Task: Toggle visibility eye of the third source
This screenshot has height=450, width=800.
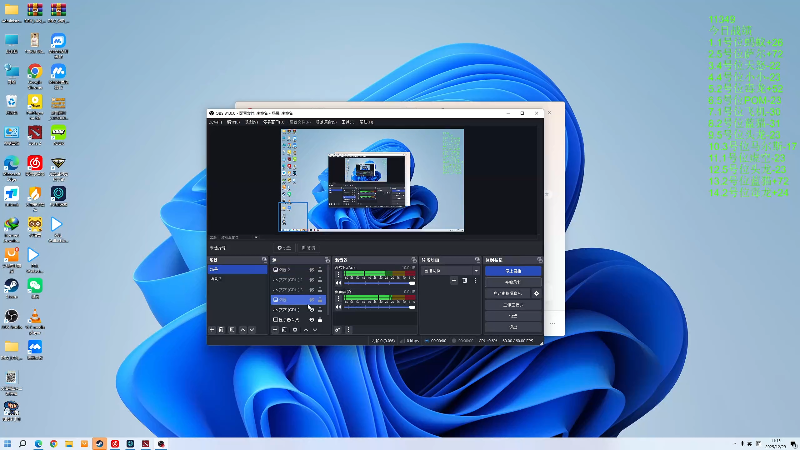Action: click(312, 290)
